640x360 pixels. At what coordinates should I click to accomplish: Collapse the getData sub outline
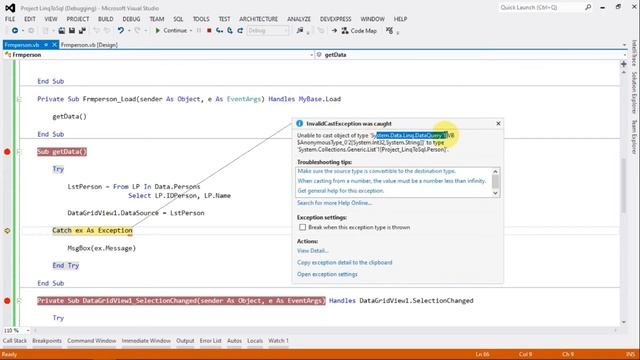[x=19, y=152]
